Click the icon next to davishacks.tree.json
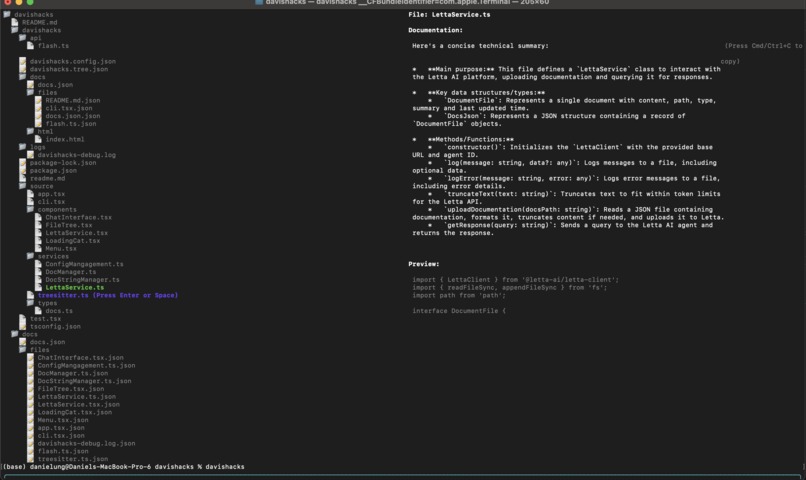Image resolution: width=806 pixels, height=480 pixels. 23,69
